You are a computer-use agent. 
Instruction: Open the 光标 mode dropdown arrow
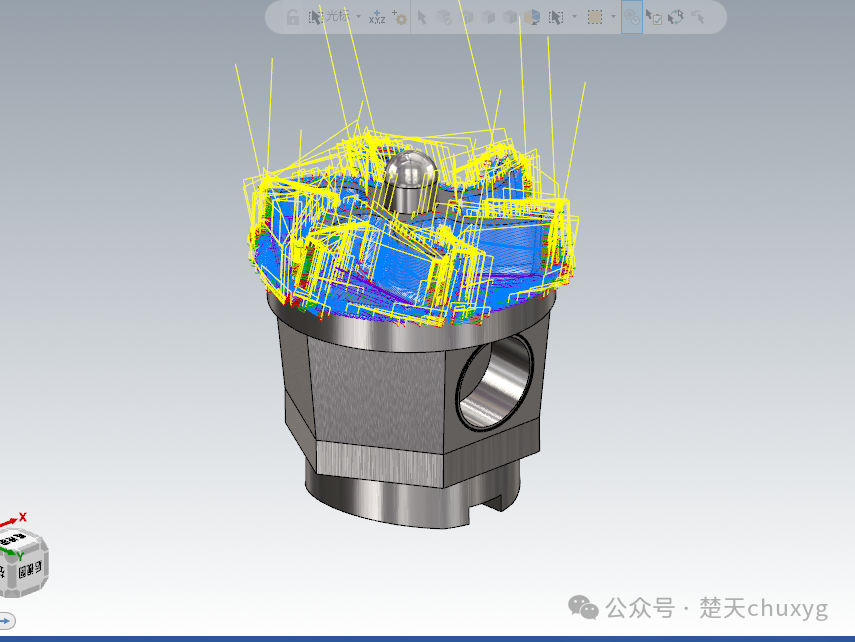pyautogui.click(x=358, y=17)
